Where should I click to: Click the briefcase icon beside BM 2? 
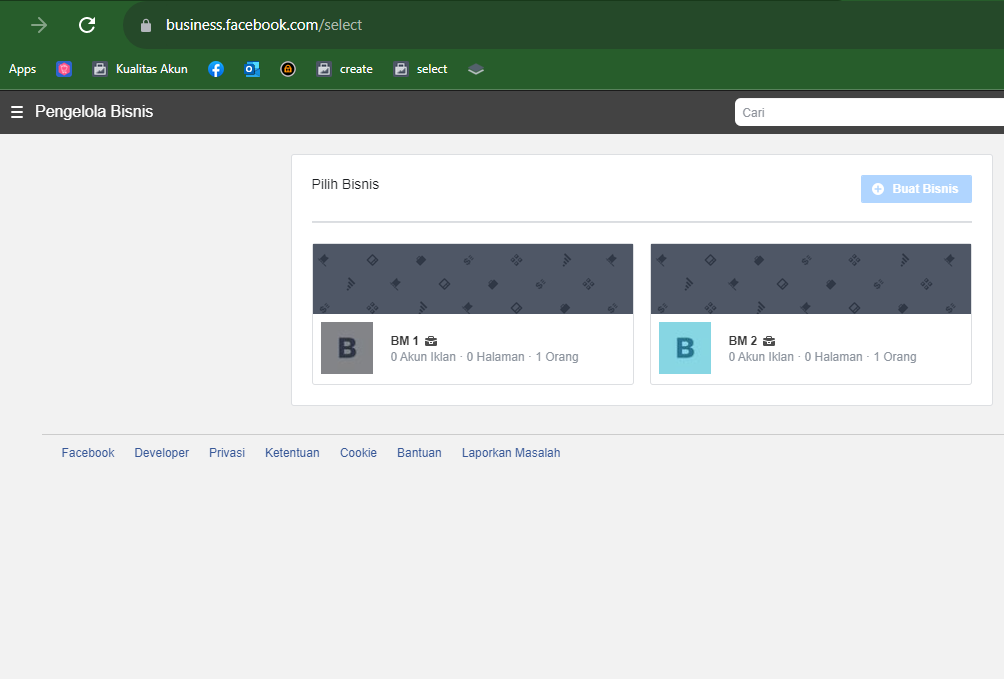click(x=769, y=341)
